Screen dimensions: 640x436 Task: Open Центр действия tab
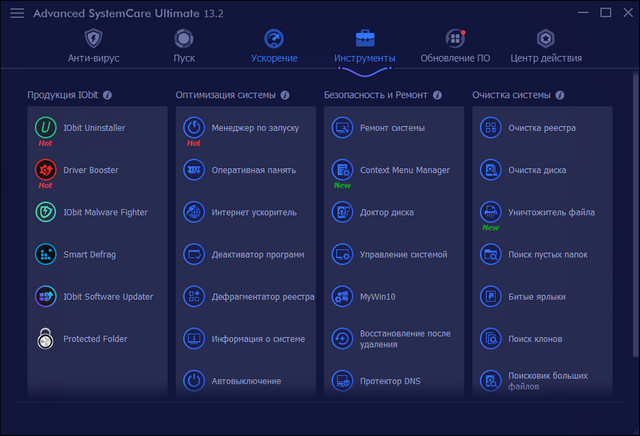click(545, 46)
